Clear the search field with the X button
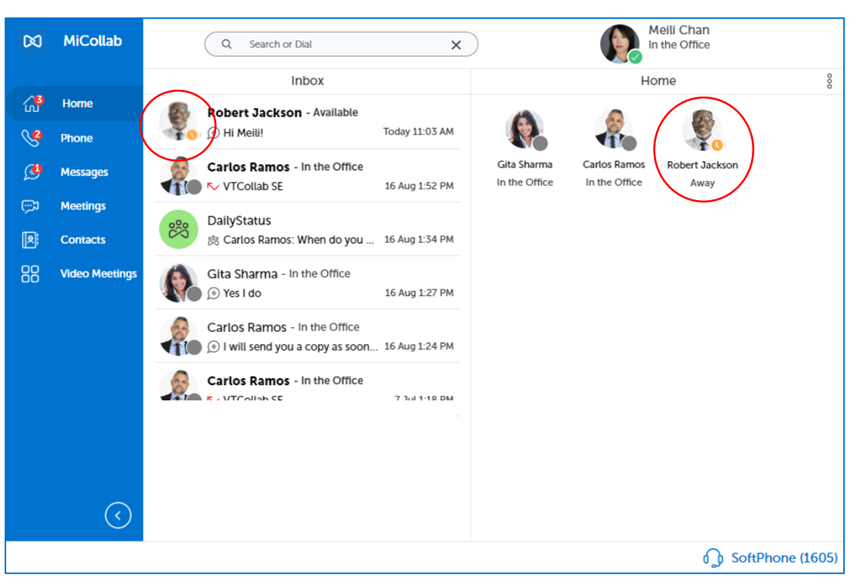This screenshot has height=586, width=864. [456, 44]
